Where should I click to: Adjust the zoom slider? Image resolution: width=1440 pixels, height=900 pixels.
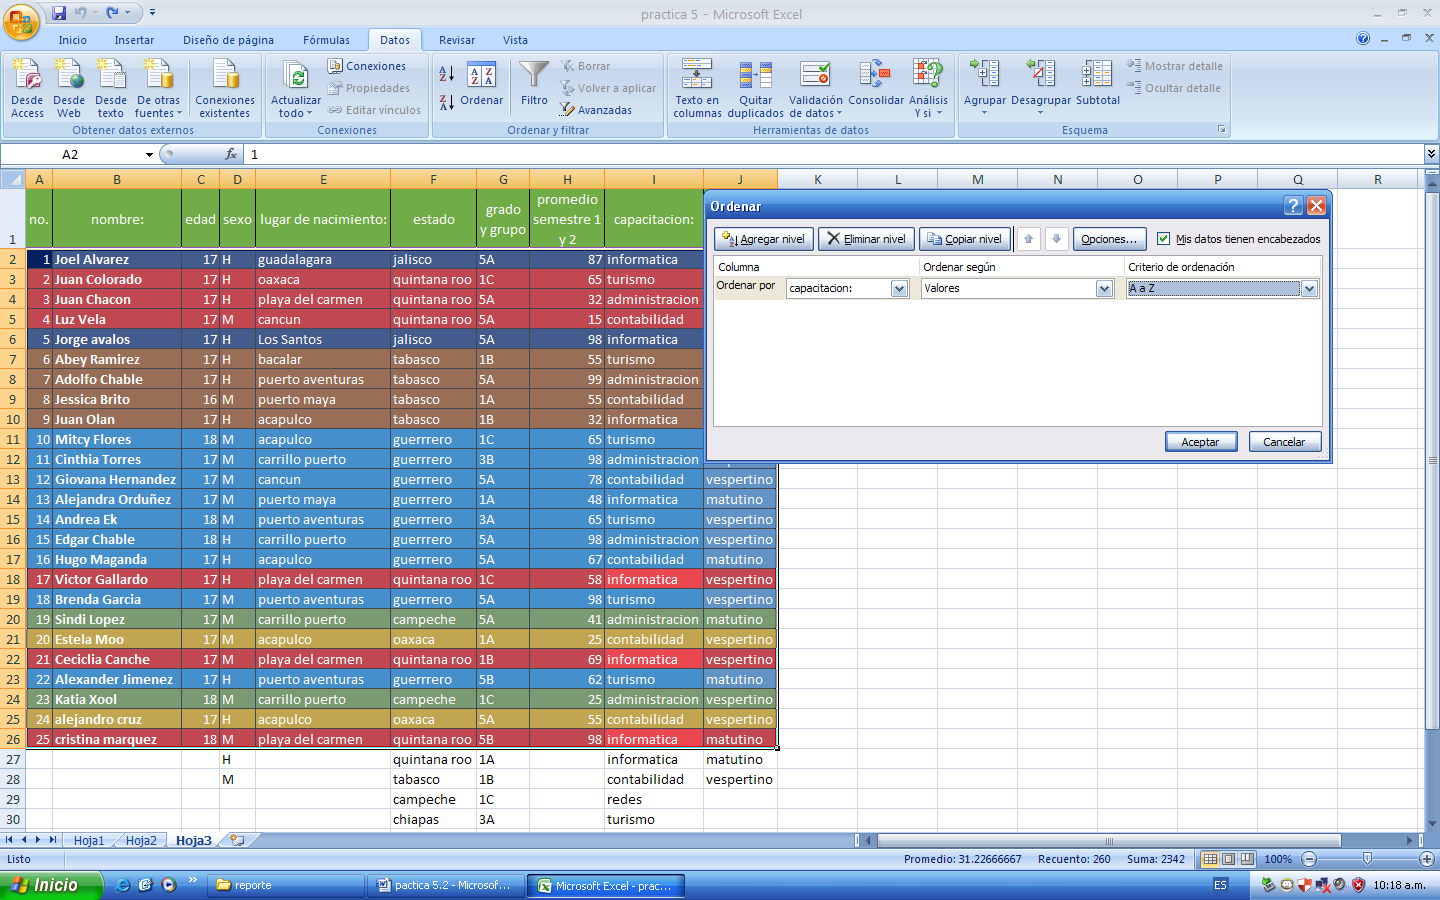pyautogui.click(x=1368, y=858)
